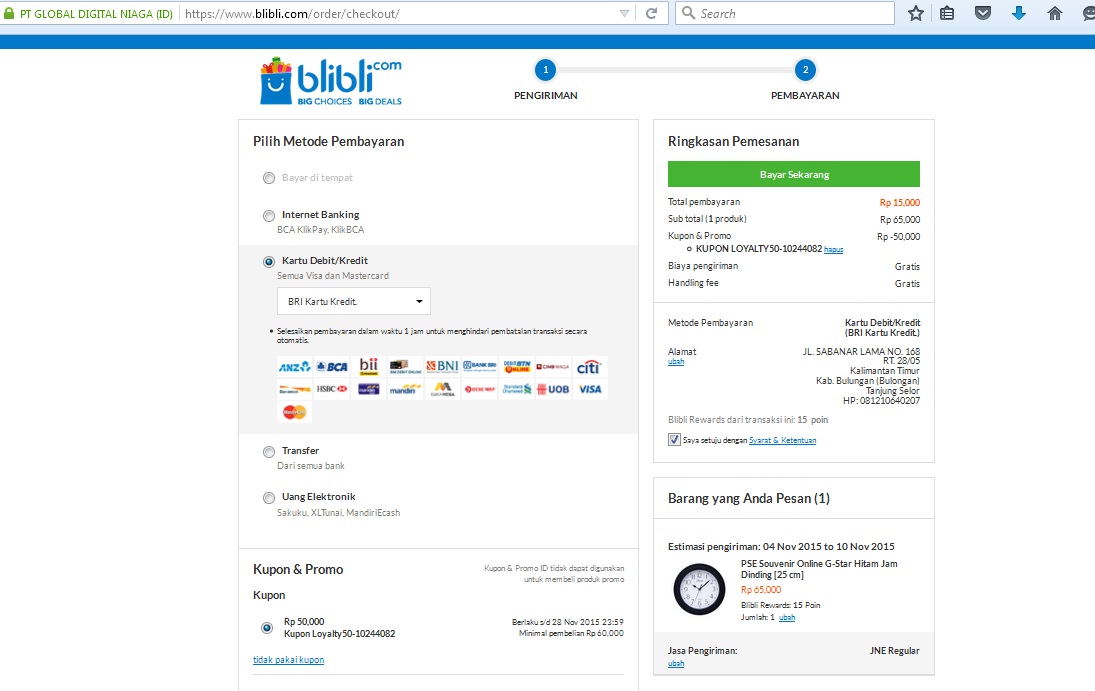Click the Mandiri debit card logo
Image resolution: width=1095 pixels, height=691 pixels.
coord(369,389)
